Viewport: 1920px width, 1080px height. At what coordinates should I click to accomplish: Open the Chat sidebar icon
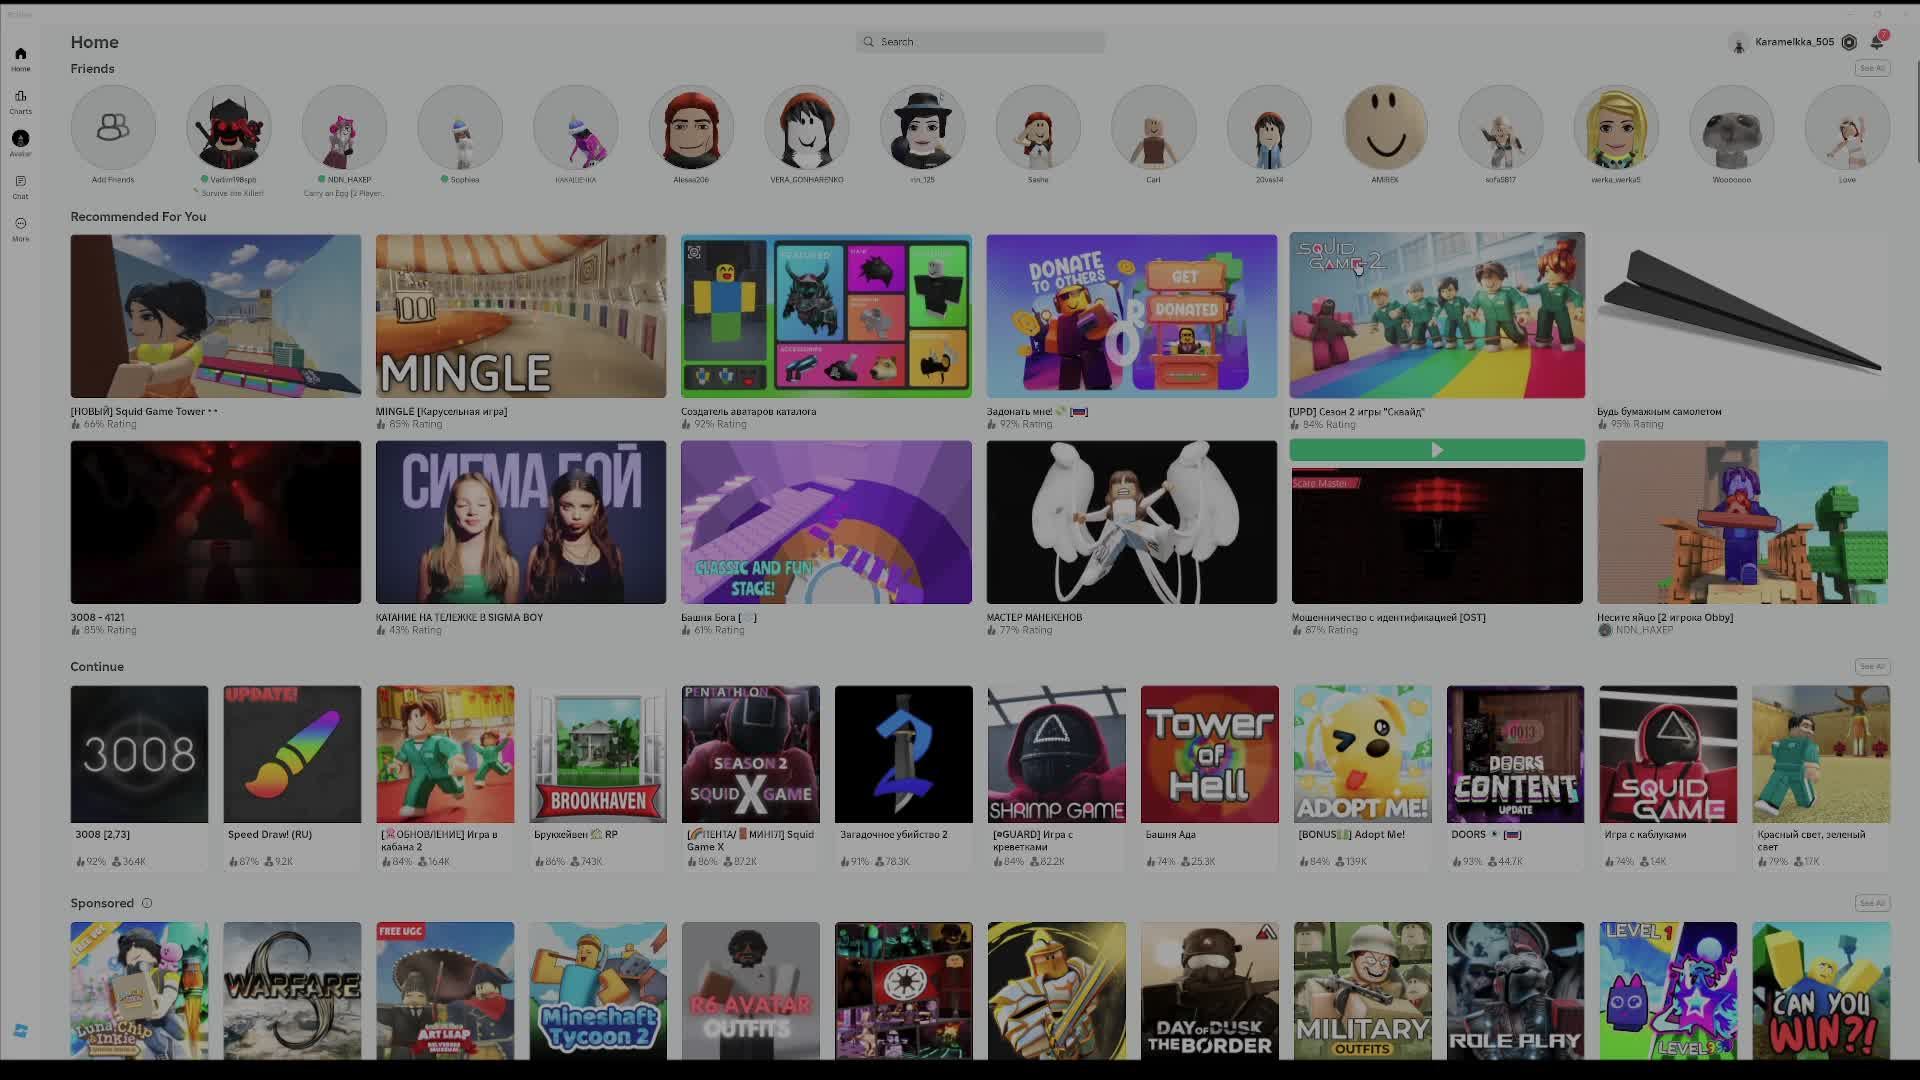coord(20,181)
